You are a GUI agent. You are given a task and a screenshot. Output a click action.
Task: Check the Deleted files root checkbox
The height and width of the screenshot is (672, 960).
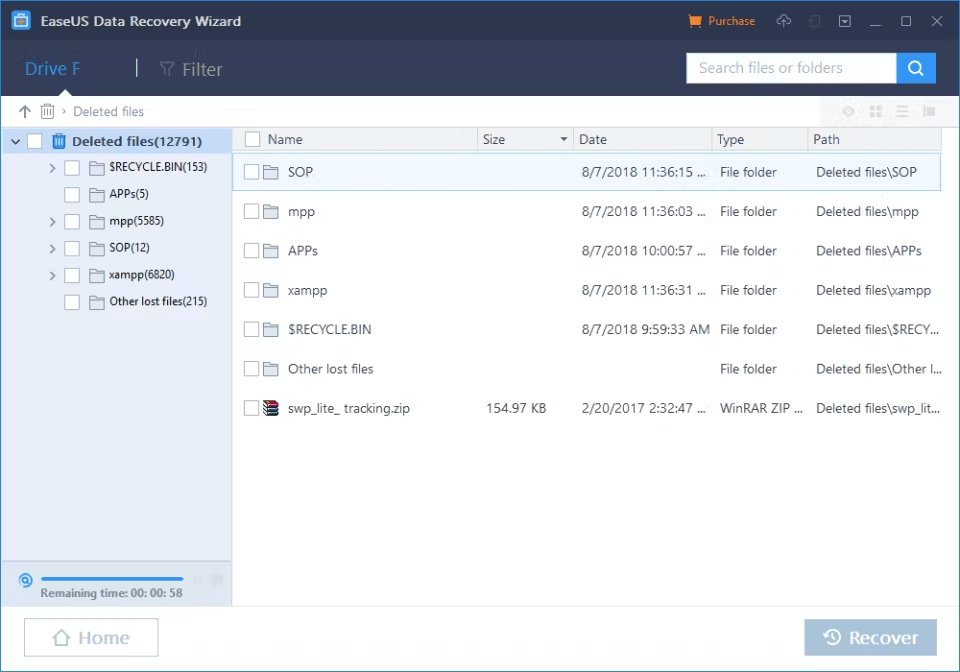click(35, 141)
